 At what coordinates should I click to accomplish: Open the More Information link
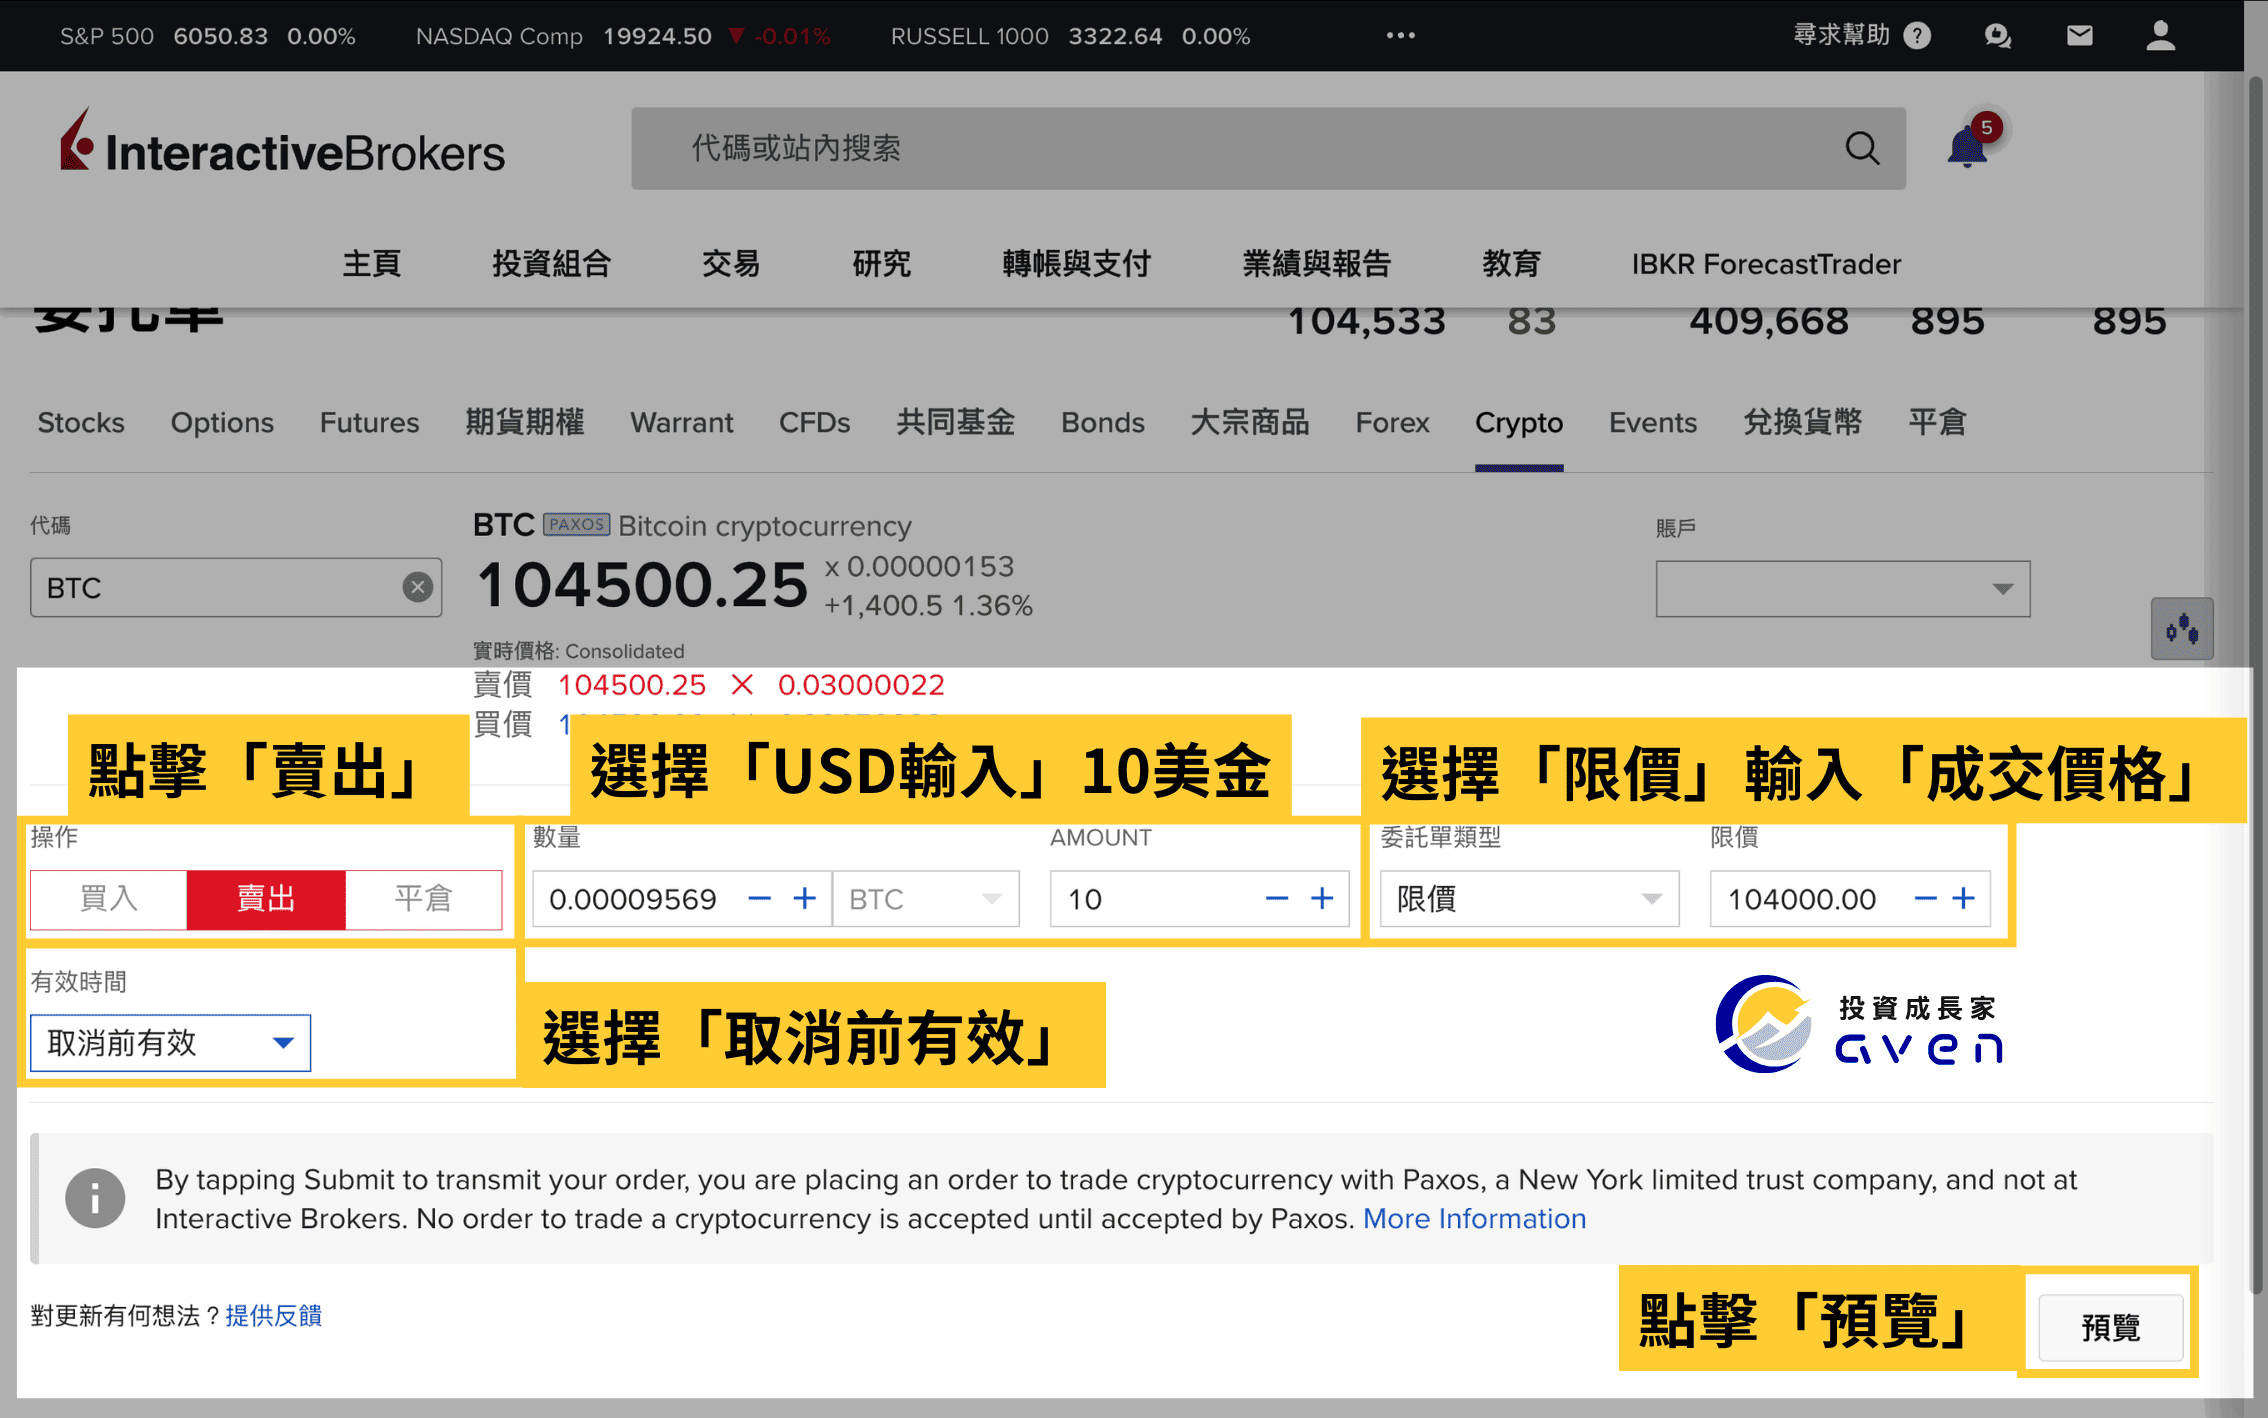(x=1474, y=1218)
